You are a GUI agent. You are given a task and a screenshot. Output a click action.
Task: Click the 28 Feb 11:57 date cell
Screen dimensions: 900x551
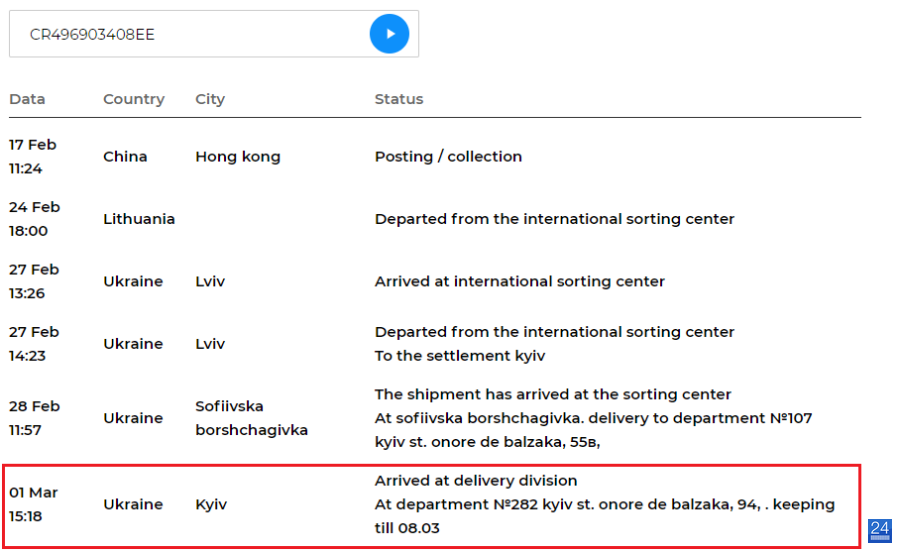point(34,418)
